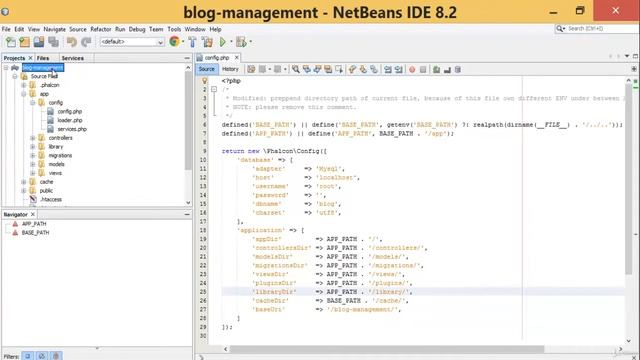Click the Find Previous Occurrence icon

307,69
